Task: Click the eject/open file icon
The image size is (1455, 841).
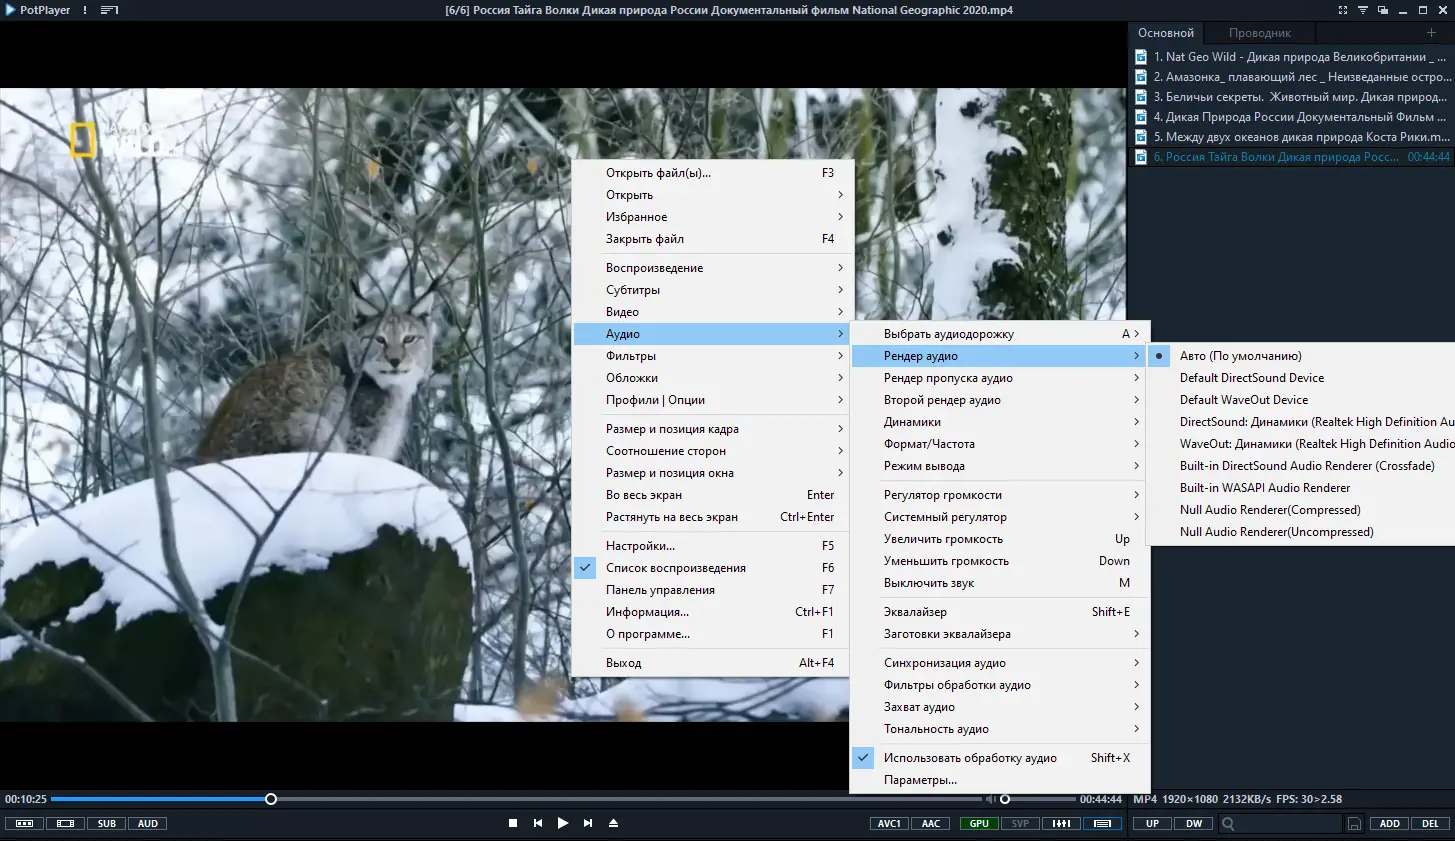Action: (613, 823)
